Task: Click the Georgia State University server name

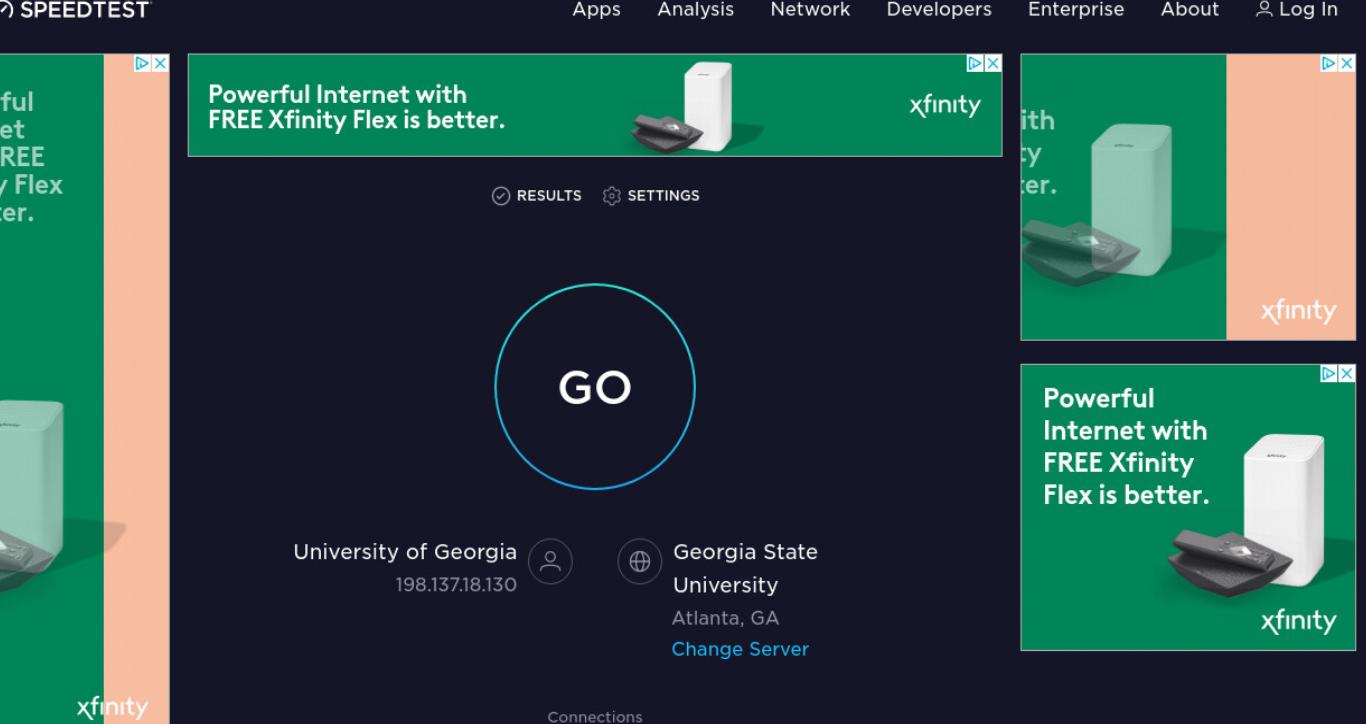Action: (745, 568)
